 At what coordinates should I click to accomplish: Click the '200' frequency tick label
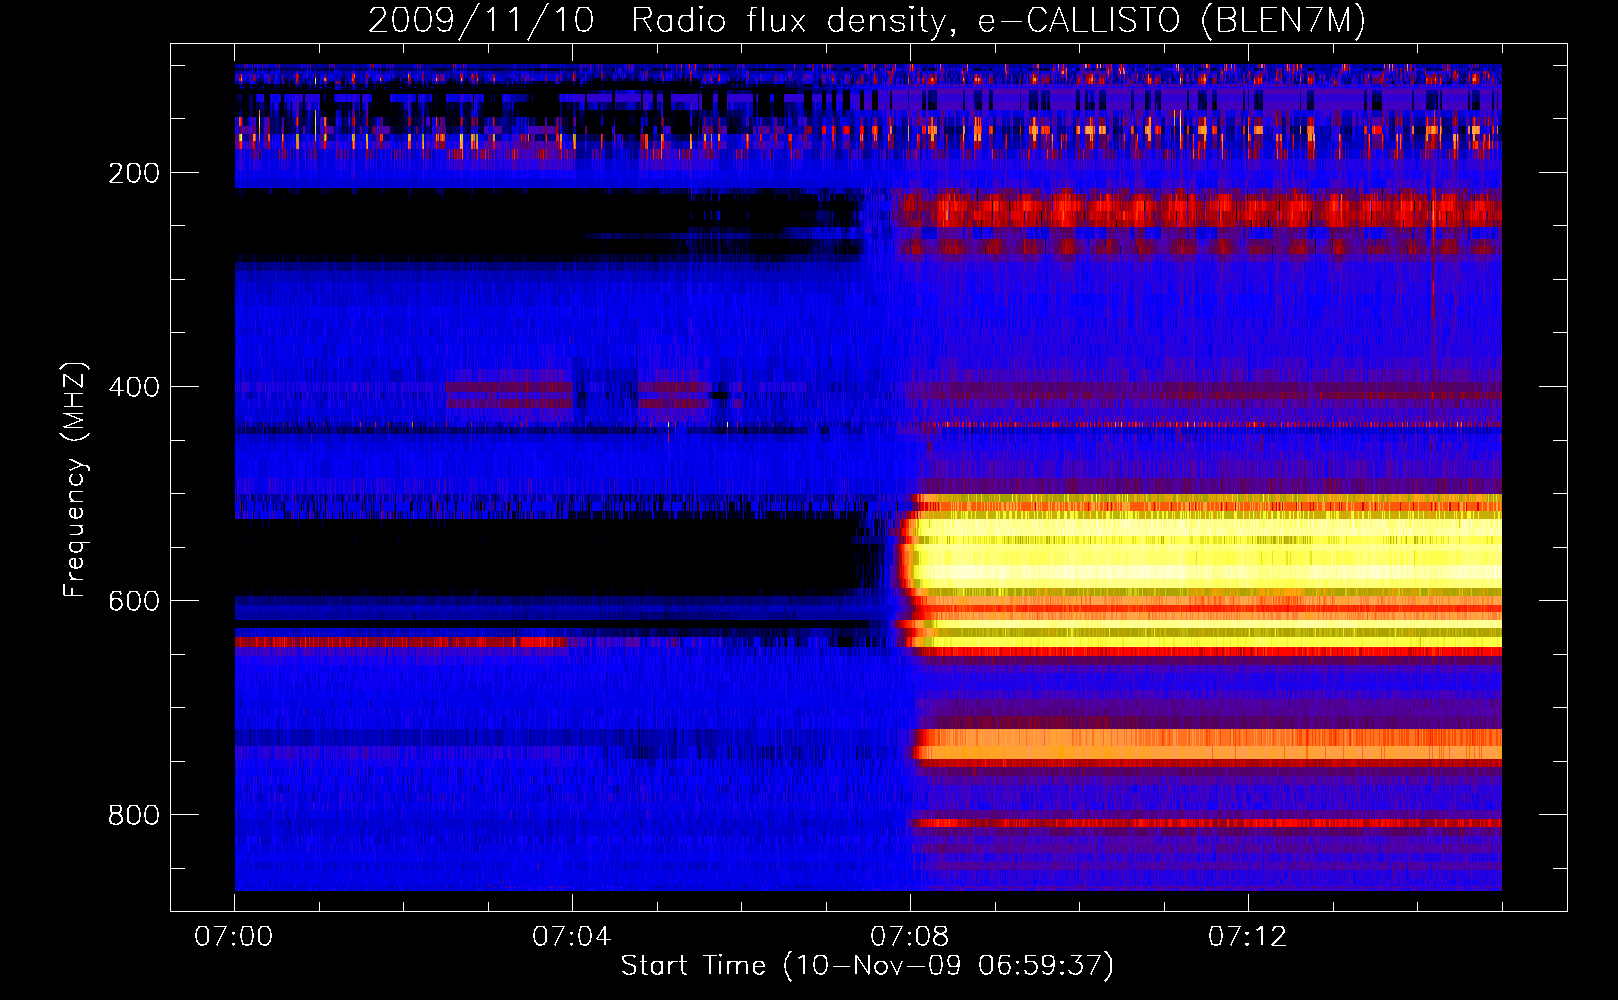(134, 173)
